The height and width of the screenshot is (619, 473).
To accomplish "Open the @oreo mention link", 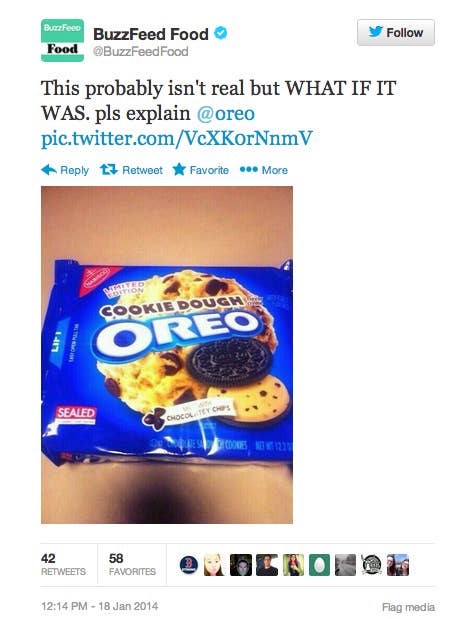I will (226, 114).
